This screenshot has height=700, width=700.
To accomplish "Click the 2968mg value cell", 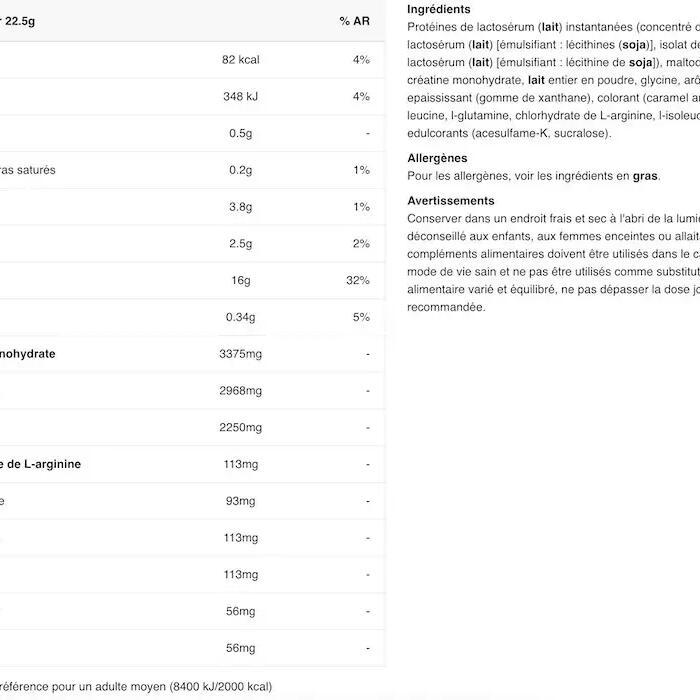I will 240,391.
